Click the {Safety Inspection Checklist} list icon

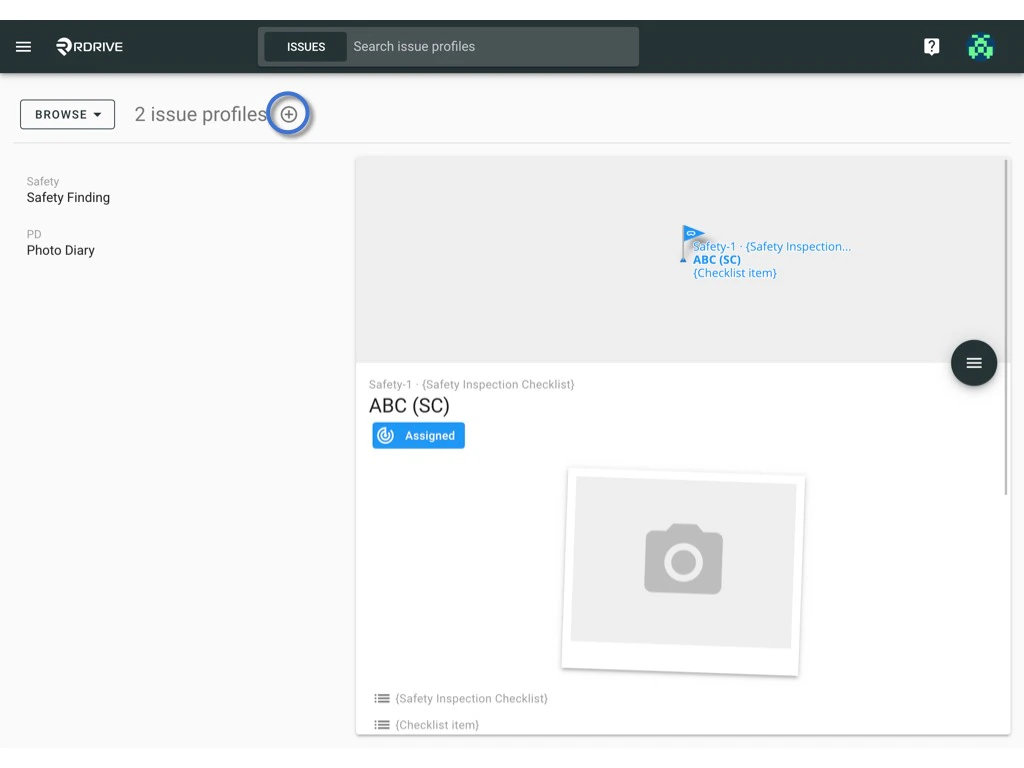[x=381, y=698]
